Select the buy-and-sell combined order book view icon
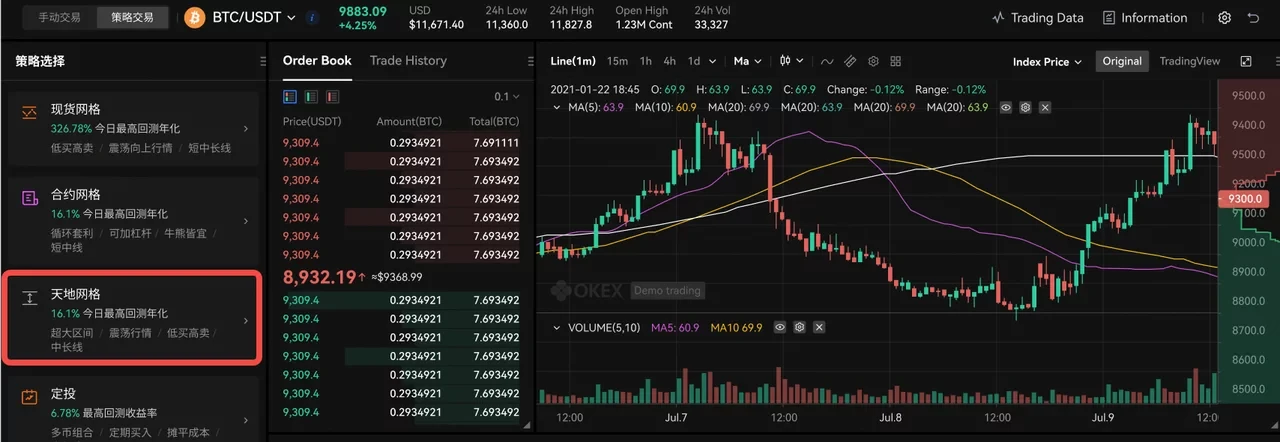Viewport: 1280px width, 442px height. [x=290, y=97]
